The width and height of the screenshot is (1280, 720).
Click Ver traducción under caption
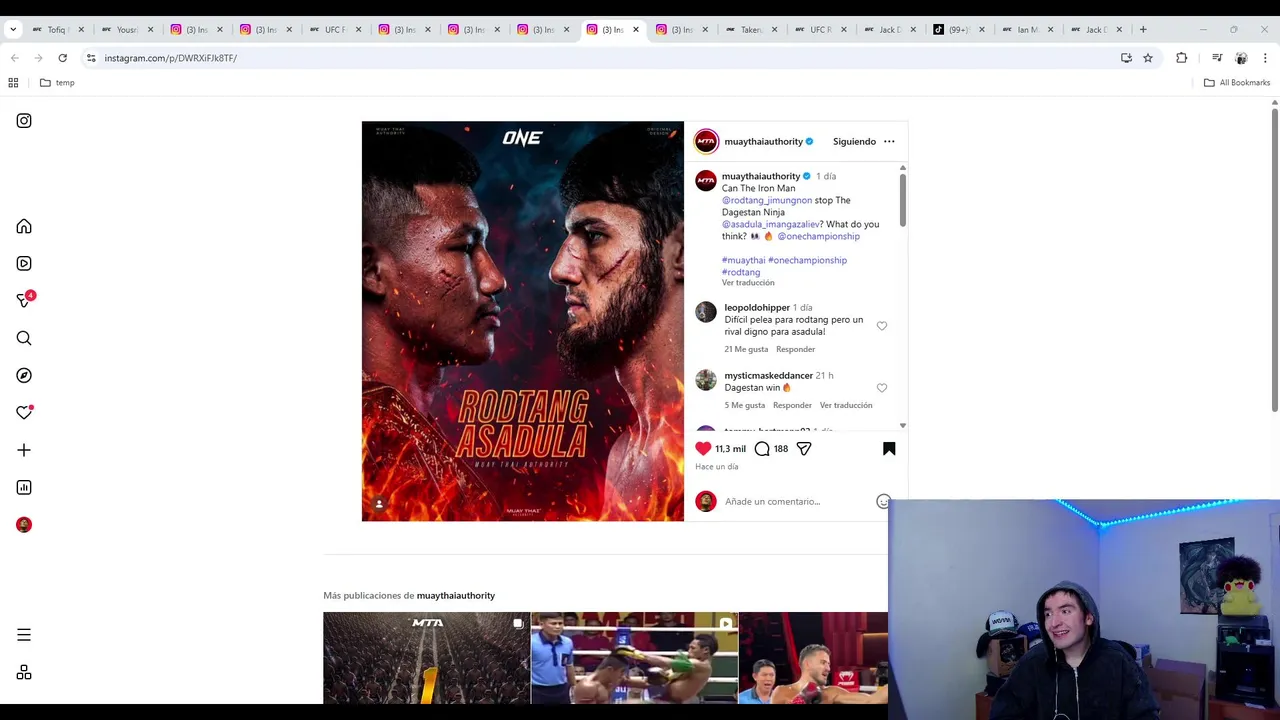[x=748, y=283]
